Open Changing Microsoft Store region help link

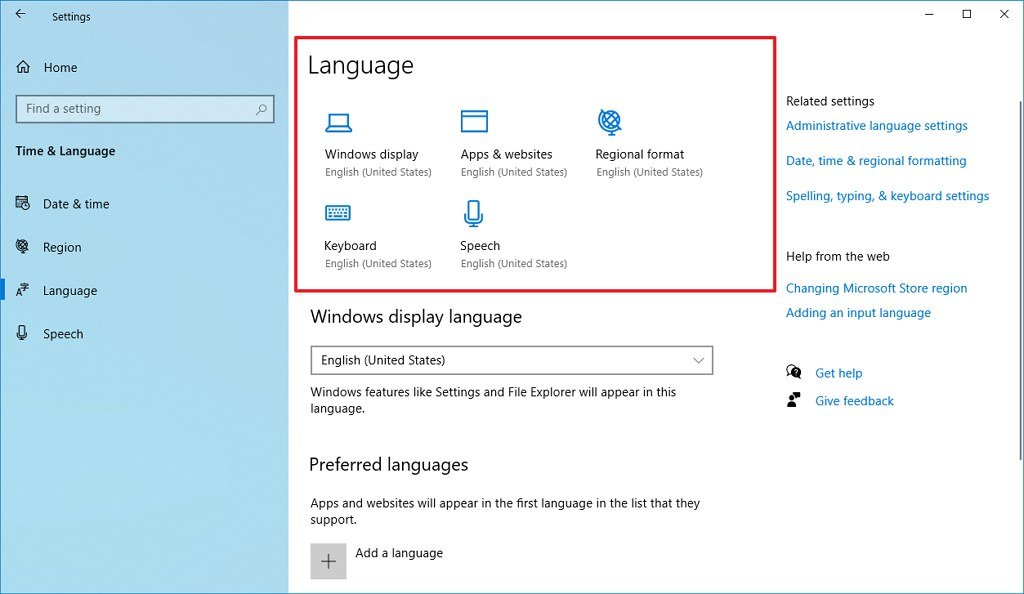[x=876, y=288]
